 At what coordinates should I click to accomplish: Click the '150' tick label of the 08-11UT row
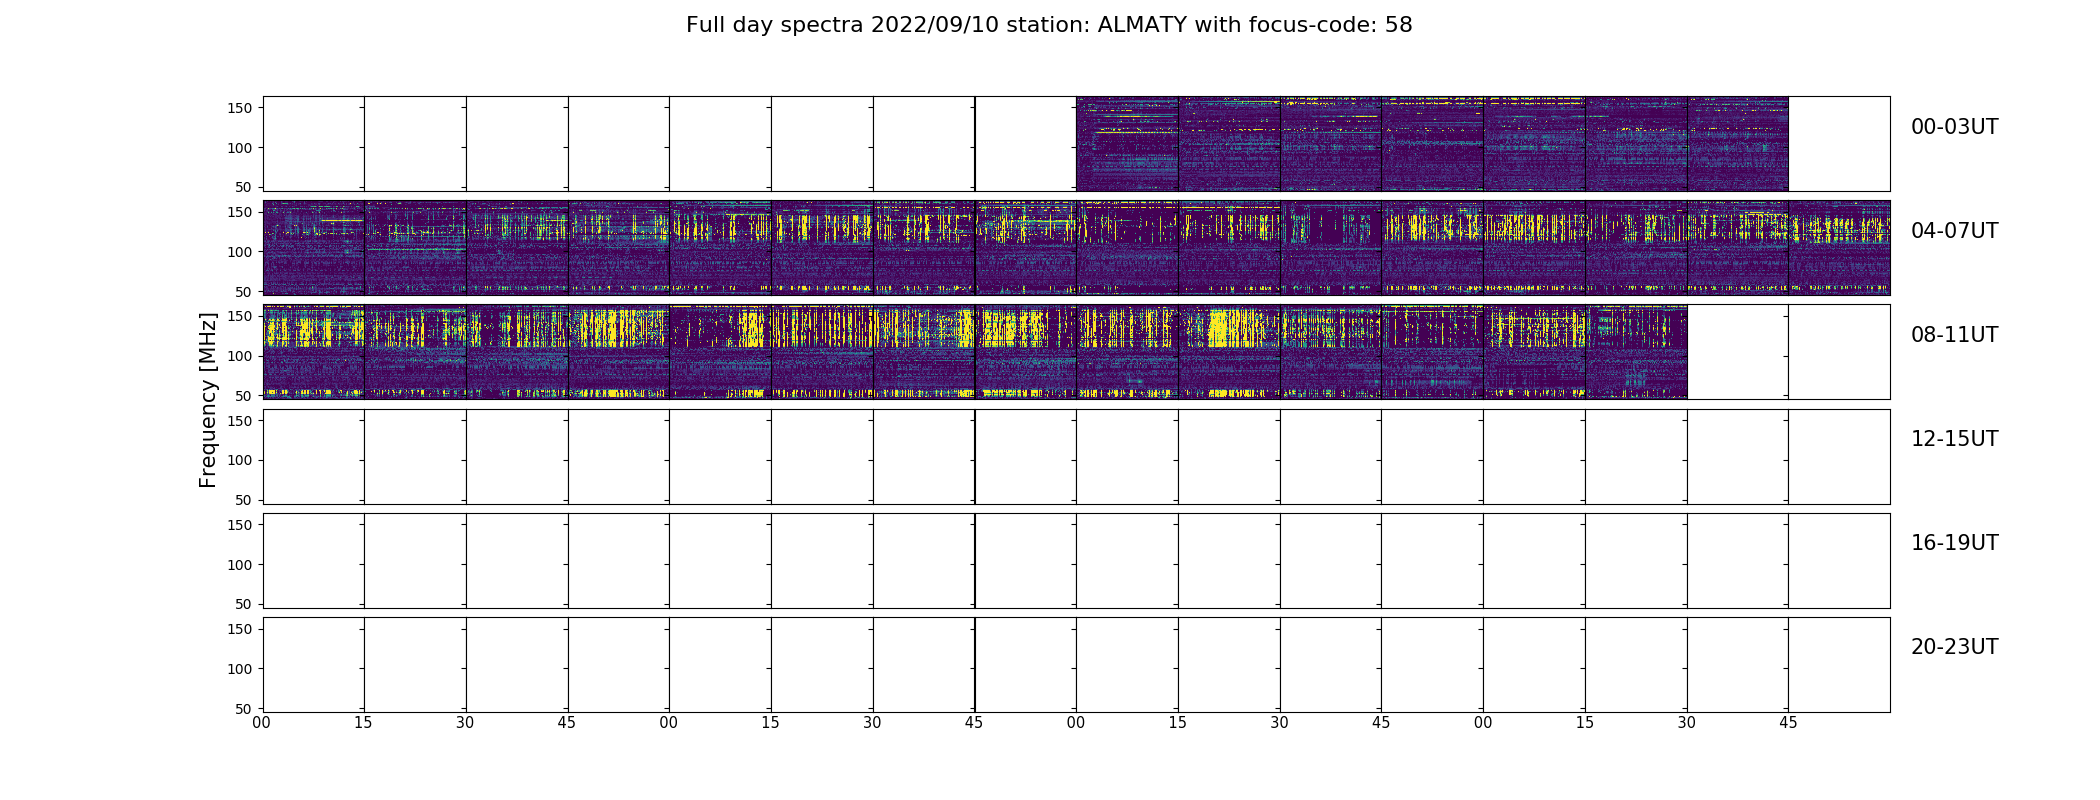point(241,316)
